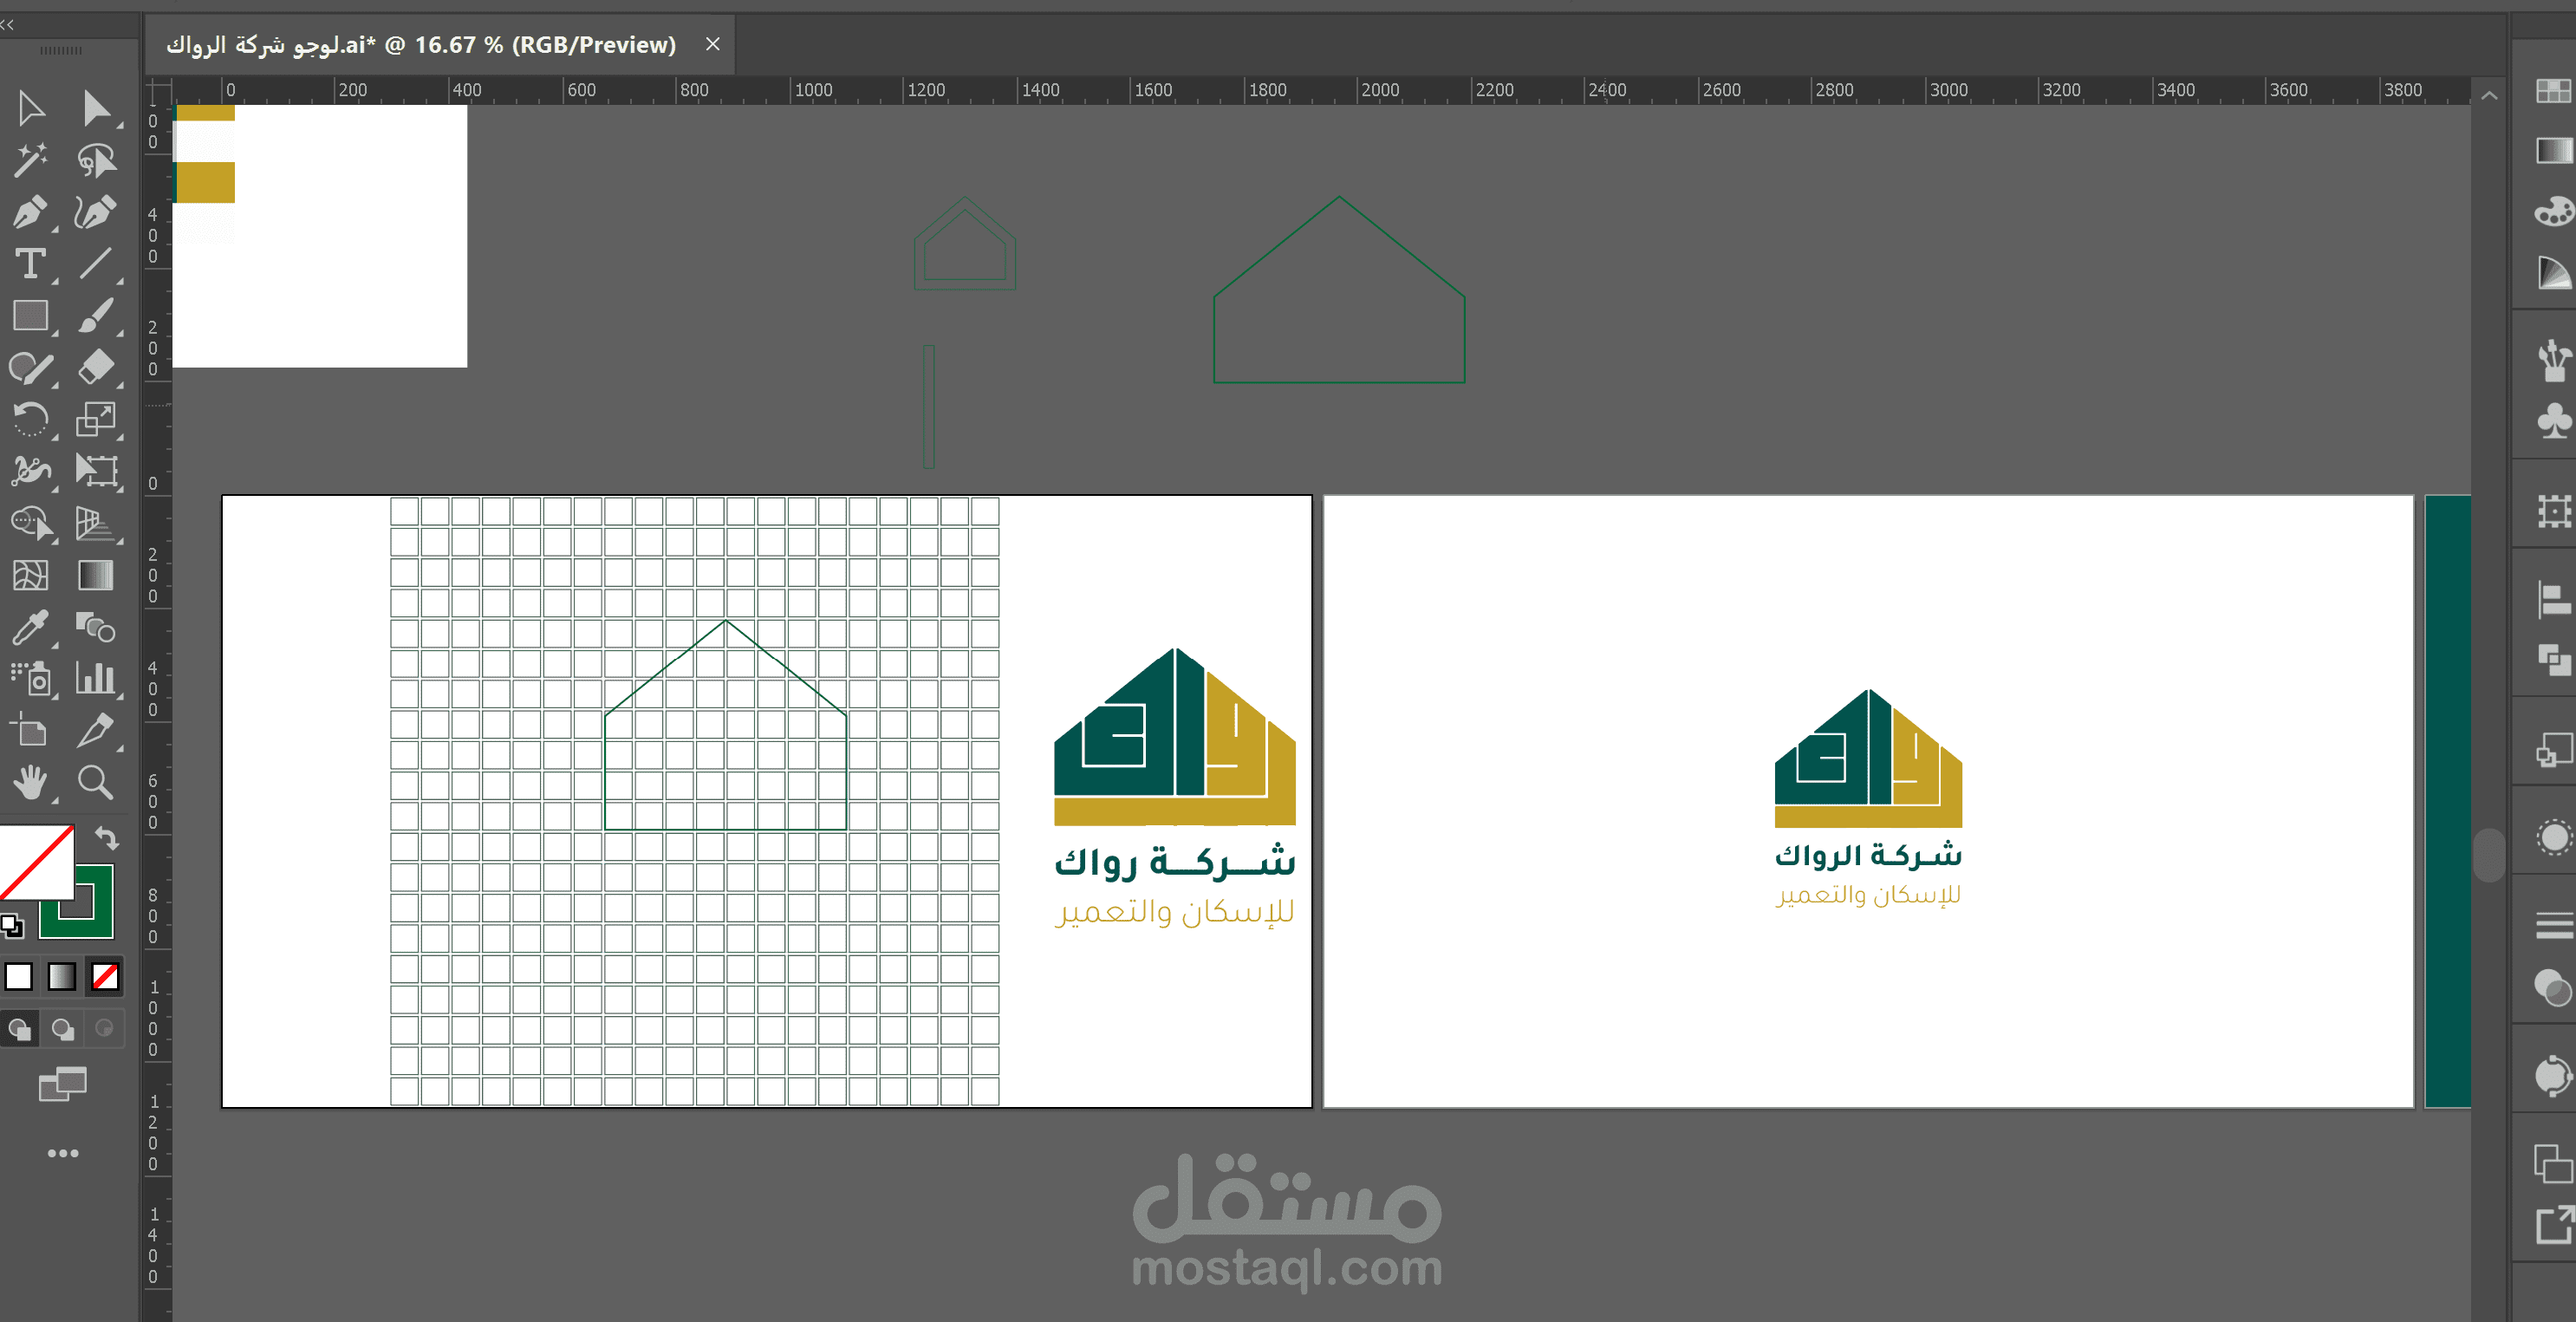Select the Lasso tool
Viewport: 2576px width, 1322px height.
pyautogui.click(x=96, y=160)
